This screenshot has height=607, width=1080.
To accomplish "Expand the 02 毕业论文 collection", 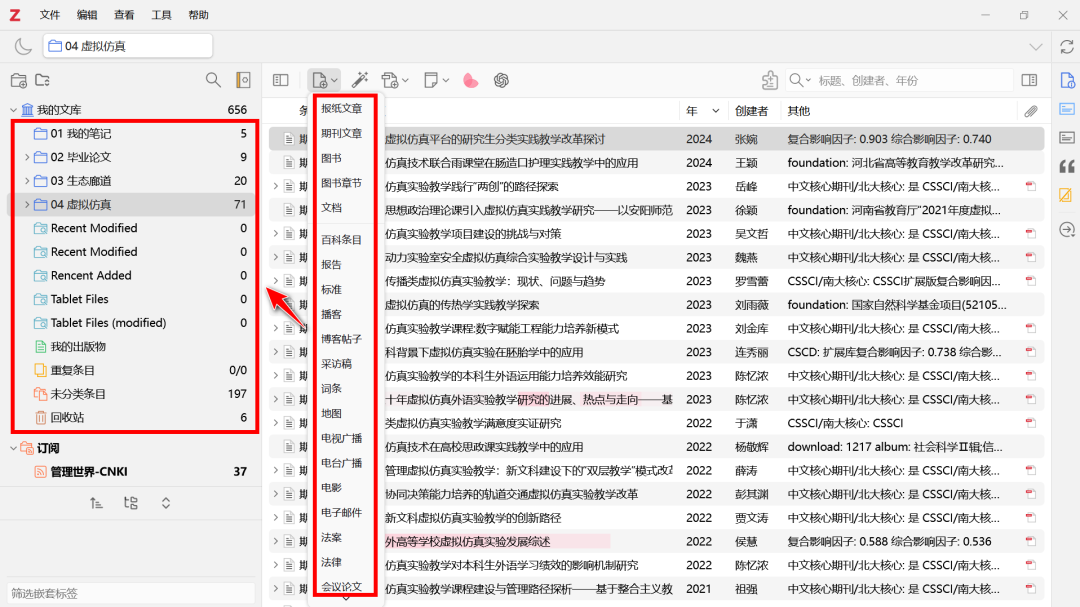I will tap(27, 157).
